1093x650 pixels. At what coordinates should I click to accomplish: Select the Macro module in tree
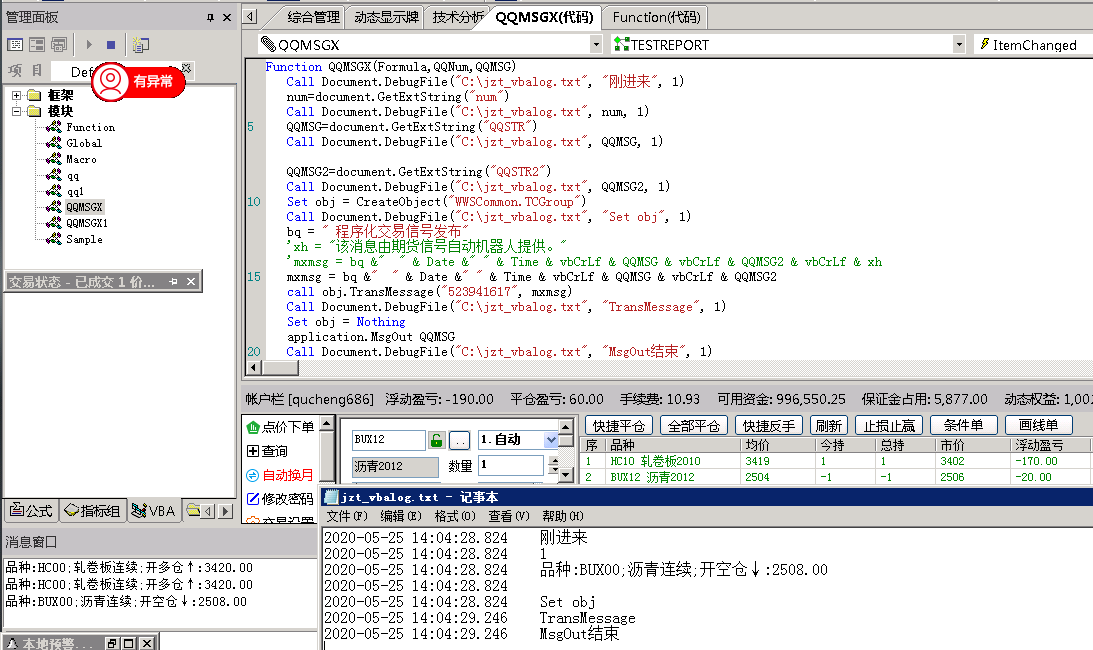click(x=81, y=159)
